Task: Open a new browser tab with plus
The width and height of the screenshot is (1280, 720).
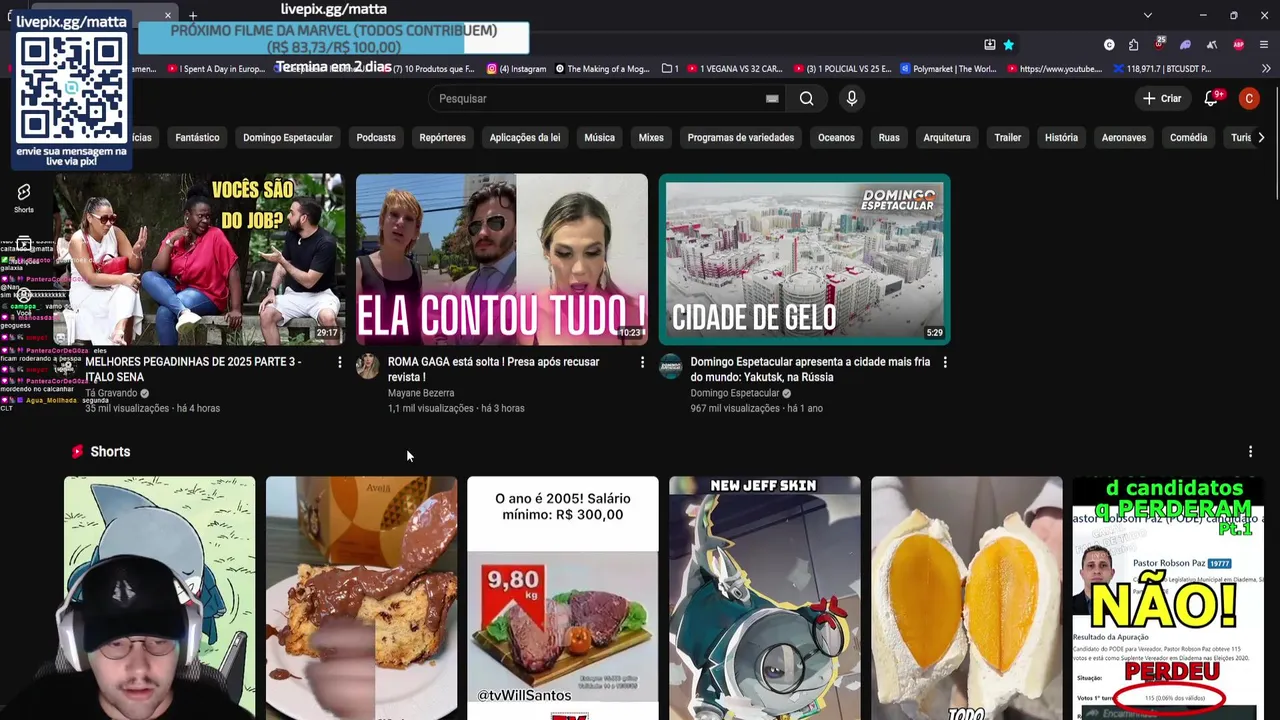Action: [192, 15]
